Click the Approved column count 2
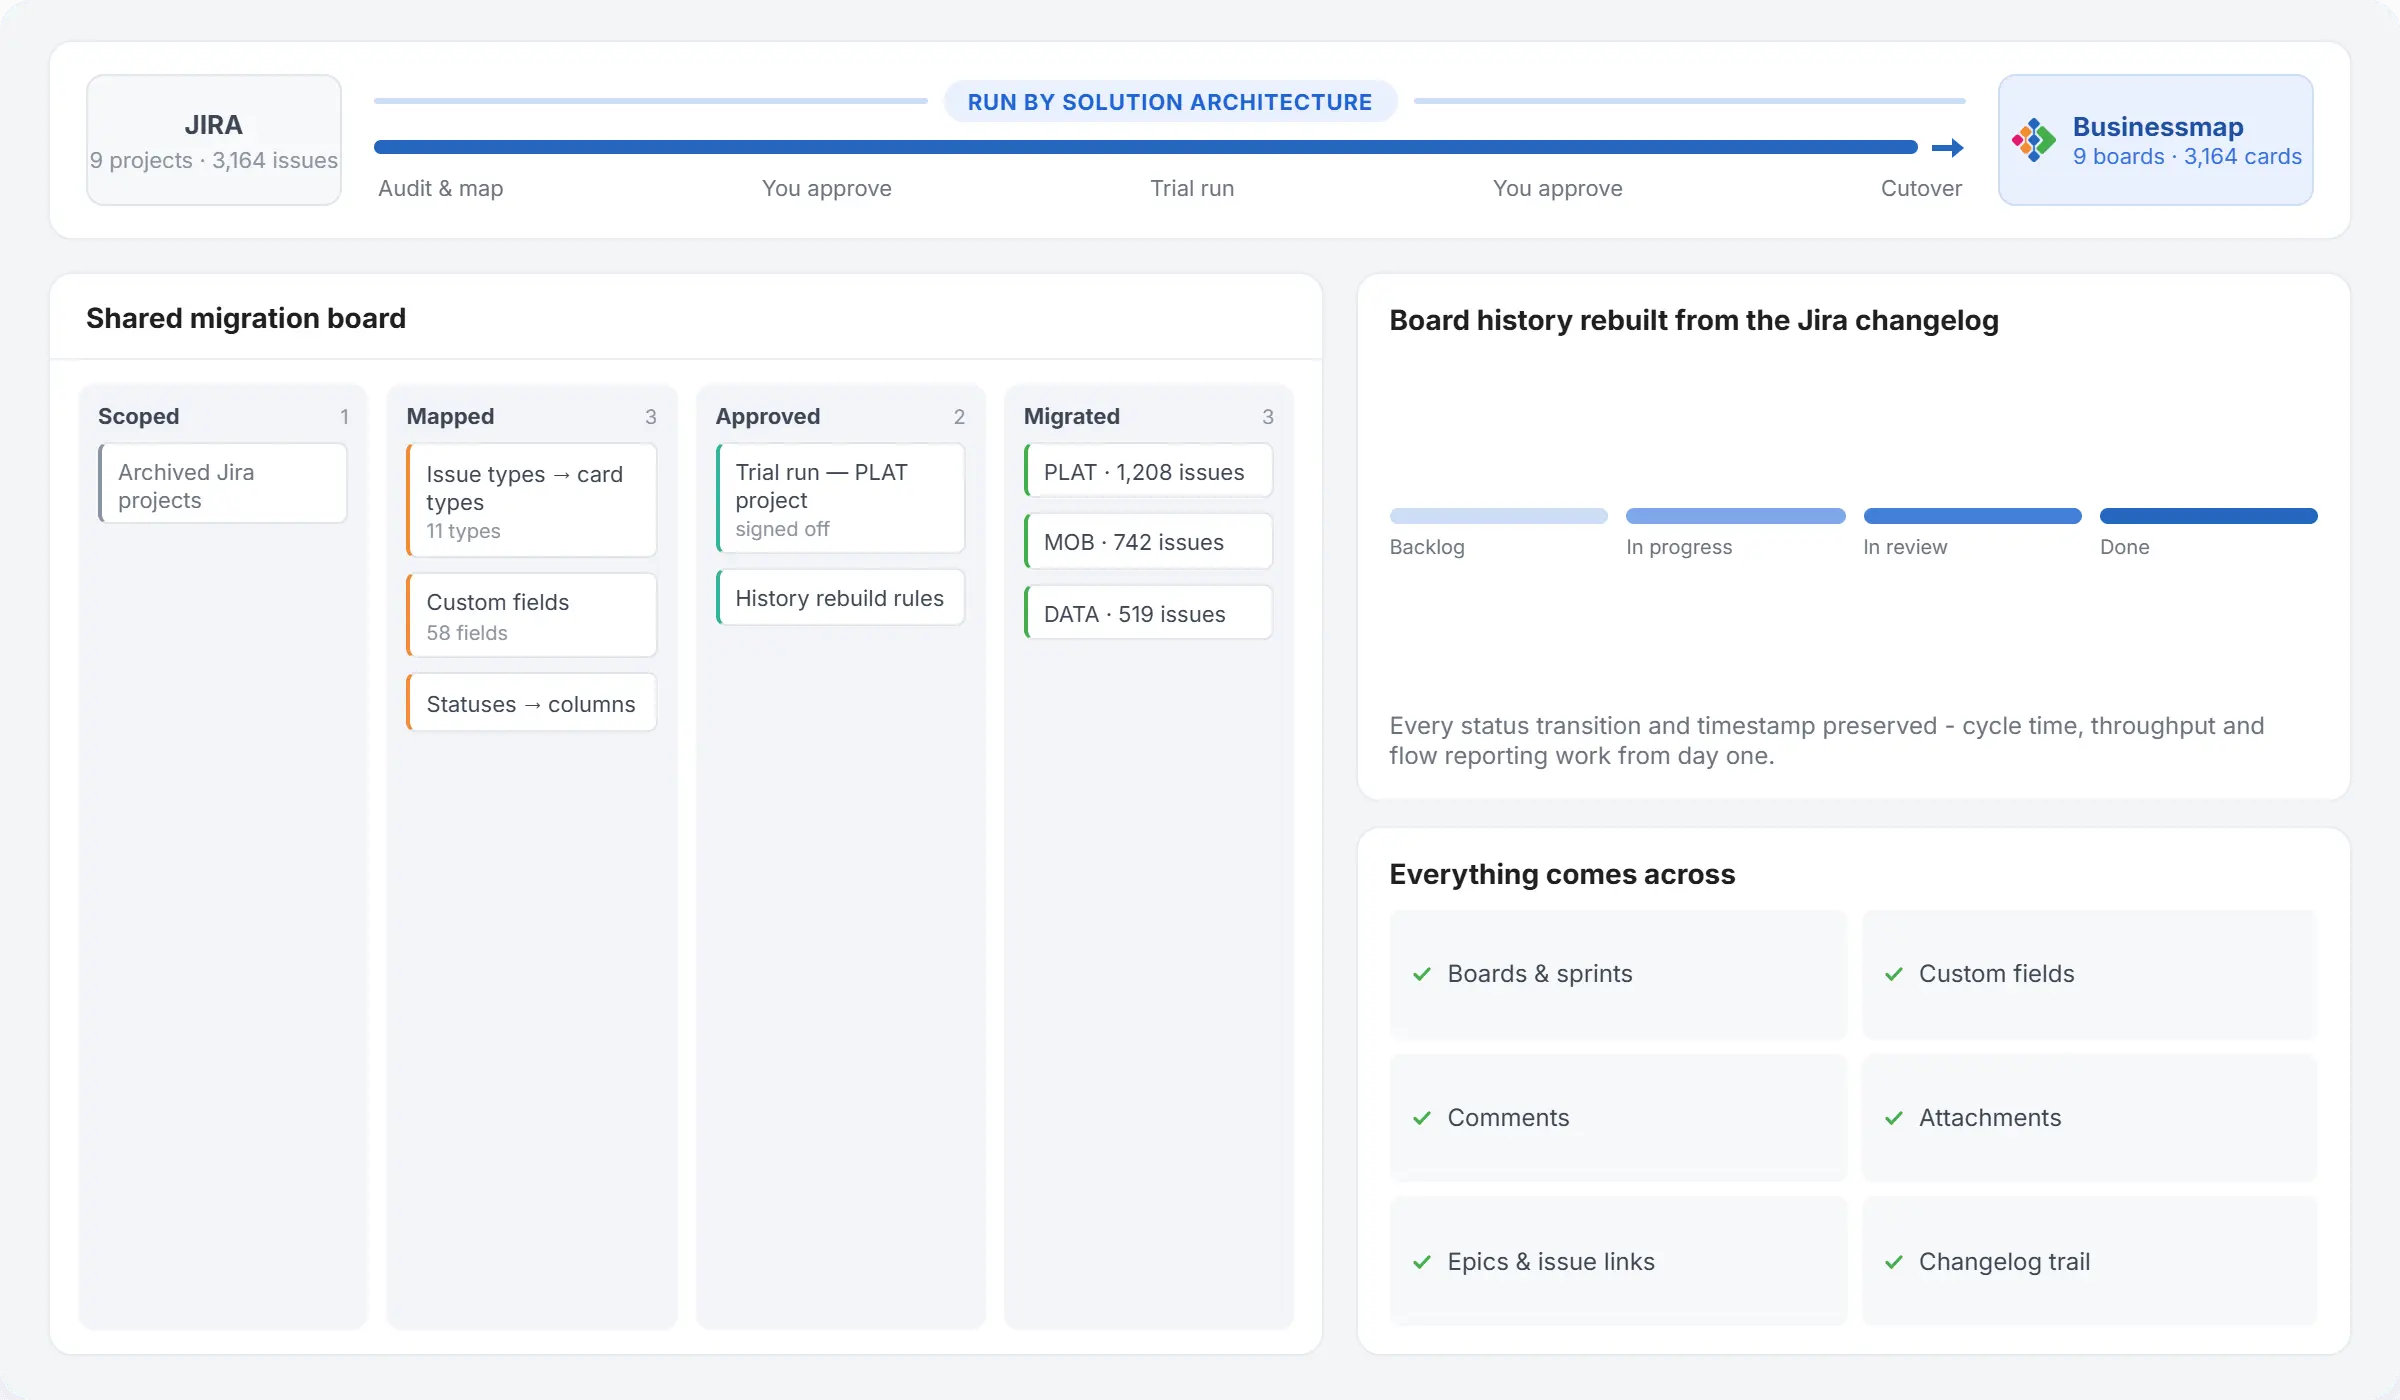 pos(959,416)
